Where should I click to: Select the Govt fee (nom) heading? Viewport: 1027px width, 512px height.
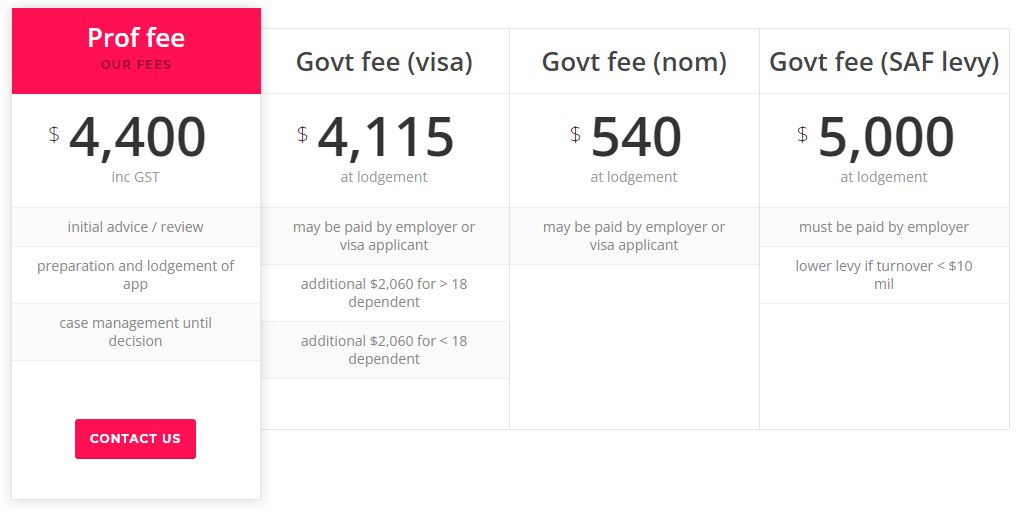pyautogui.click(x=634, y=62)
